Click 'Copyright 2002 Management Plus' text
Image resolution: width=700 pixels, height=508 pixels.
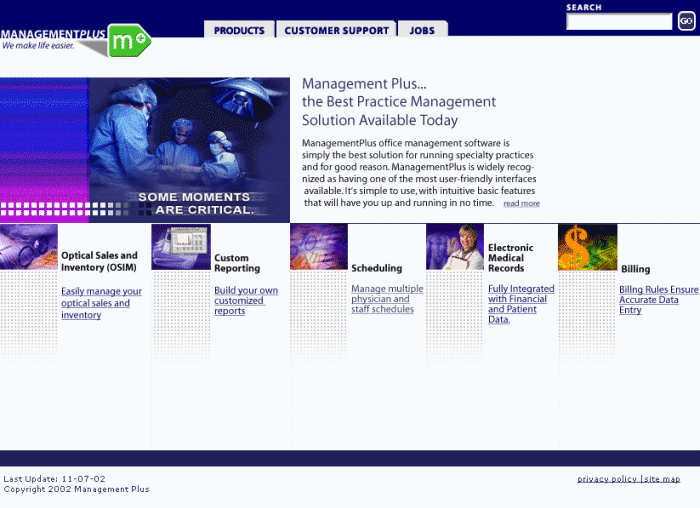[76, 489]
